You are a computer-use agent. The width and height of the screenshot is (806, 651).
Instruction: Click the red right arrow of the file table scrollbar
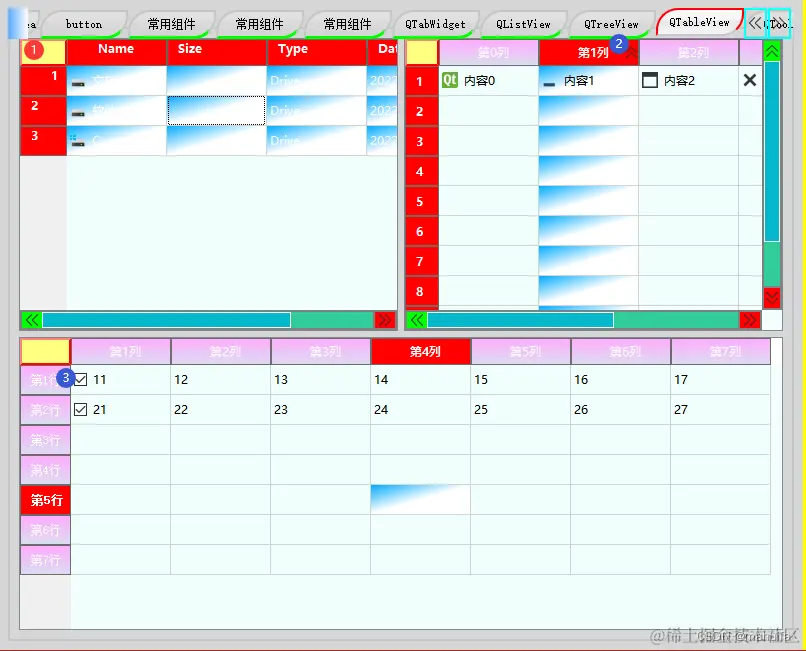[x=385, y=320]
